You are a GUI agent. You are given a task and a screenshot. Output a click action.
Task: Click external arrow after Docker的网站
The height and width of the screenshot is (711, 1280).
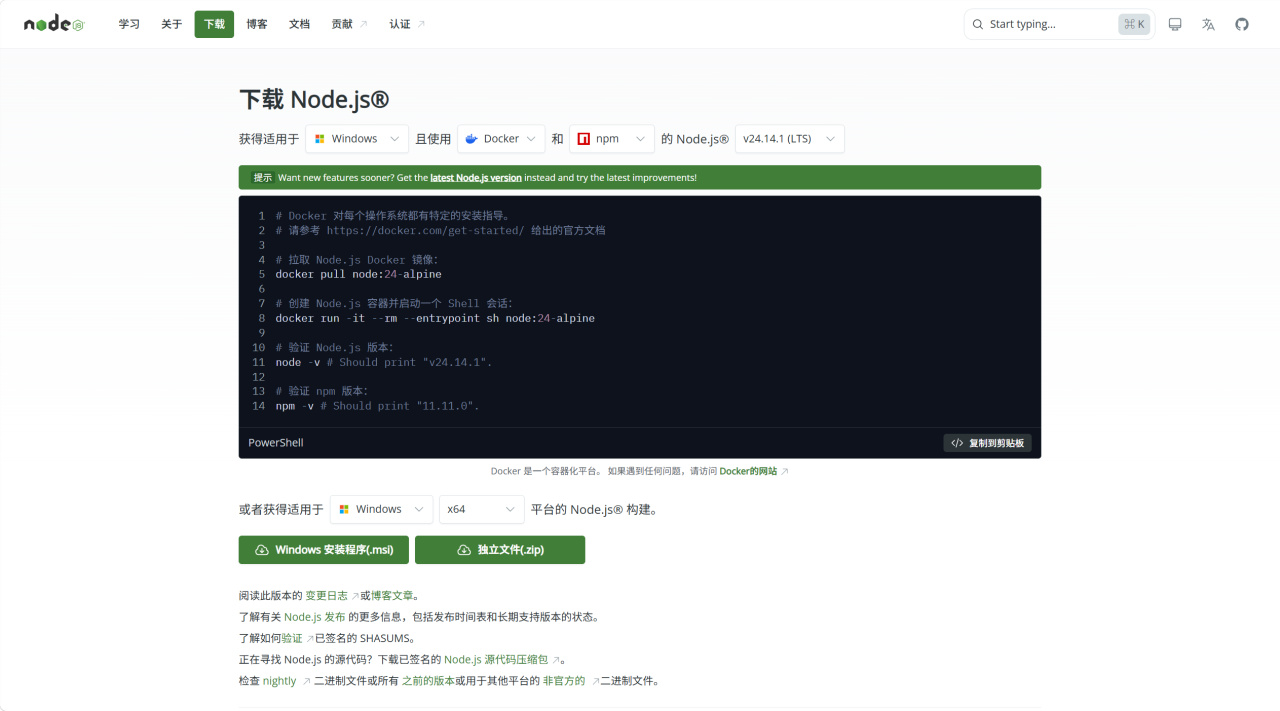click(785, 471)
